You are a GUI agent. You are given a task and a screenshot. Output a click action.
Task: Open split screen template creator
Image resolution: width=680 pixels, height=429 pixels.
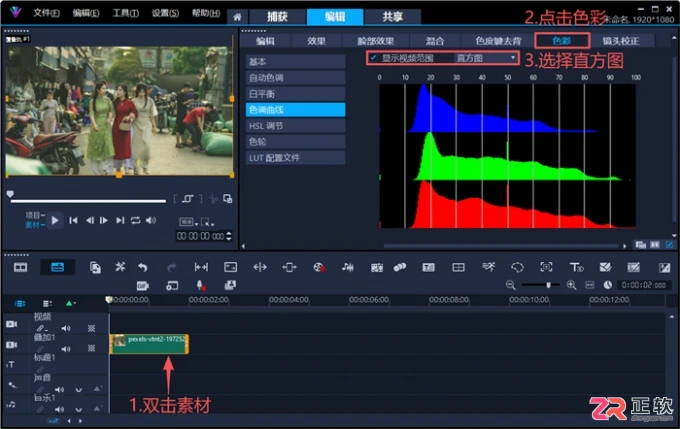605,267
